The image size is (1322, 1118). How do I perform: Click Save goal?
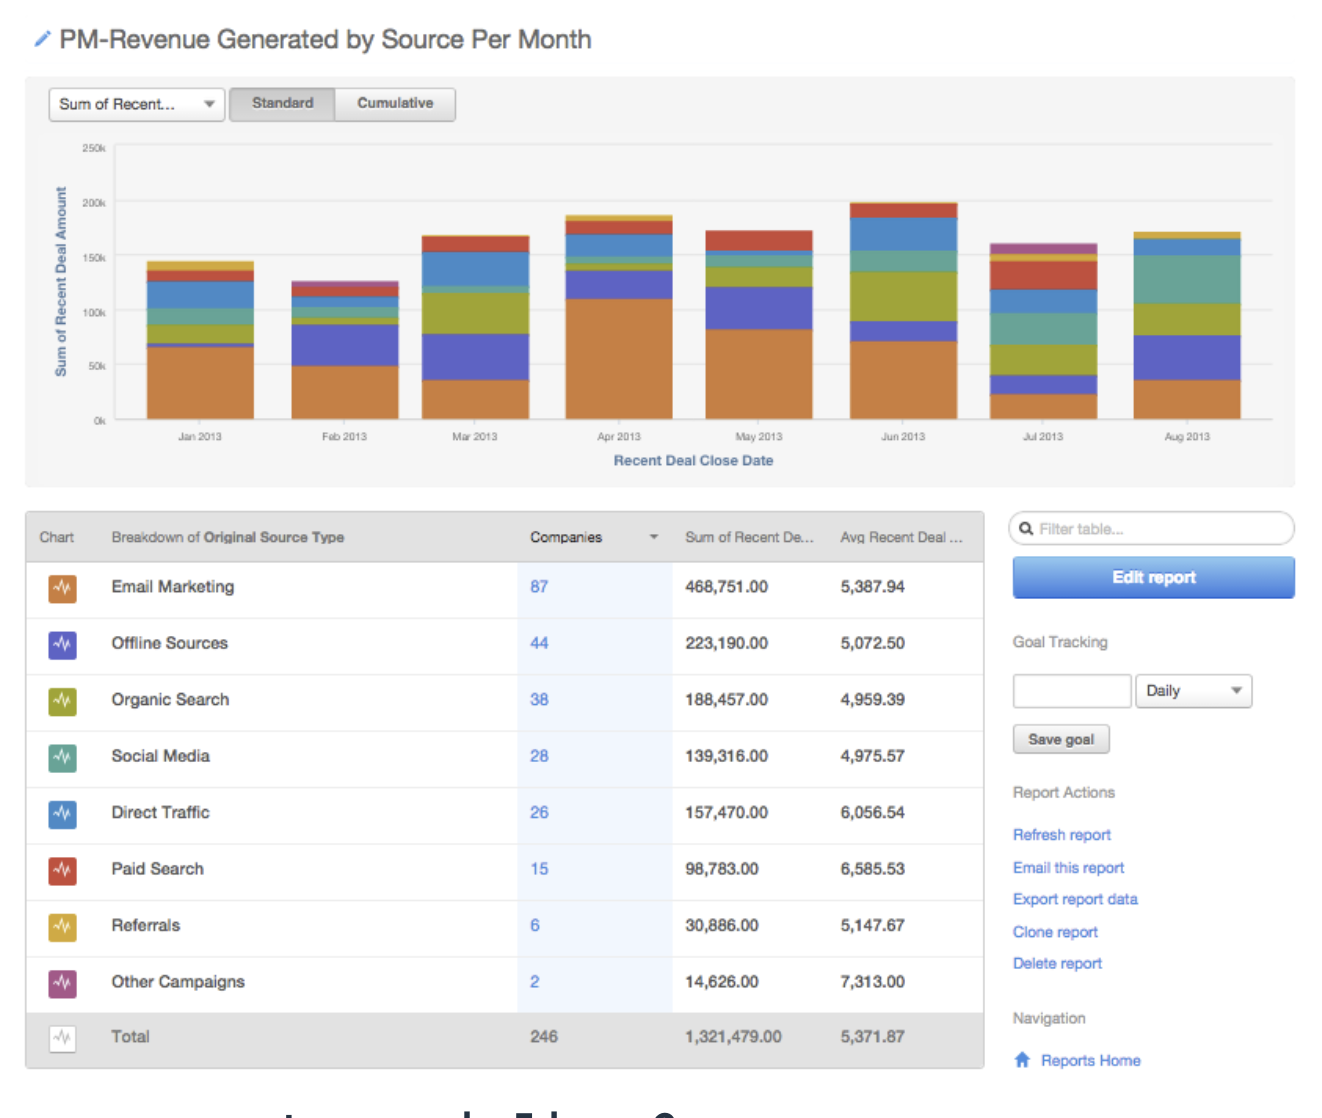[1061, 739]
